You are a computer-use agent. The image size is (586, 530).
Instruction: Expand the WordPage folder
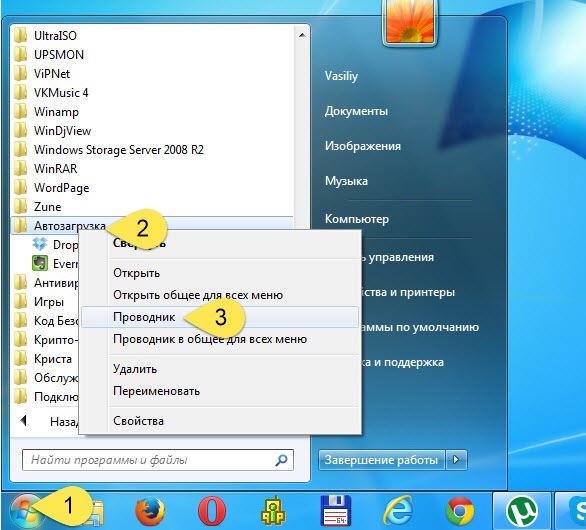pos(61,188)
